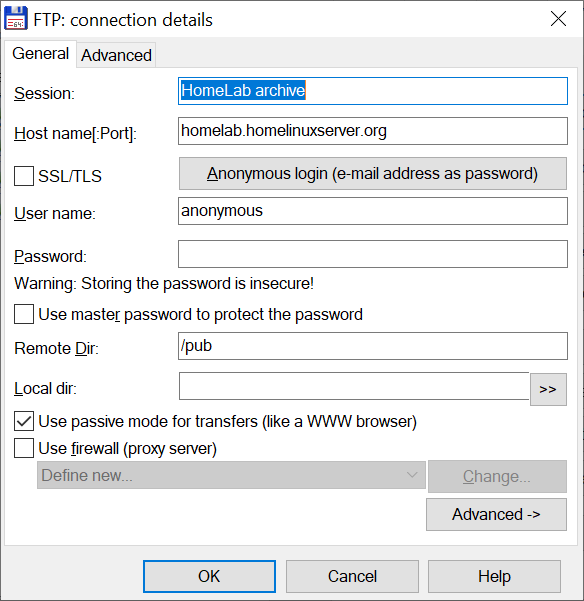Close the FTP connection details dialog
Screen dimensions: 584x601
point(558,18)
